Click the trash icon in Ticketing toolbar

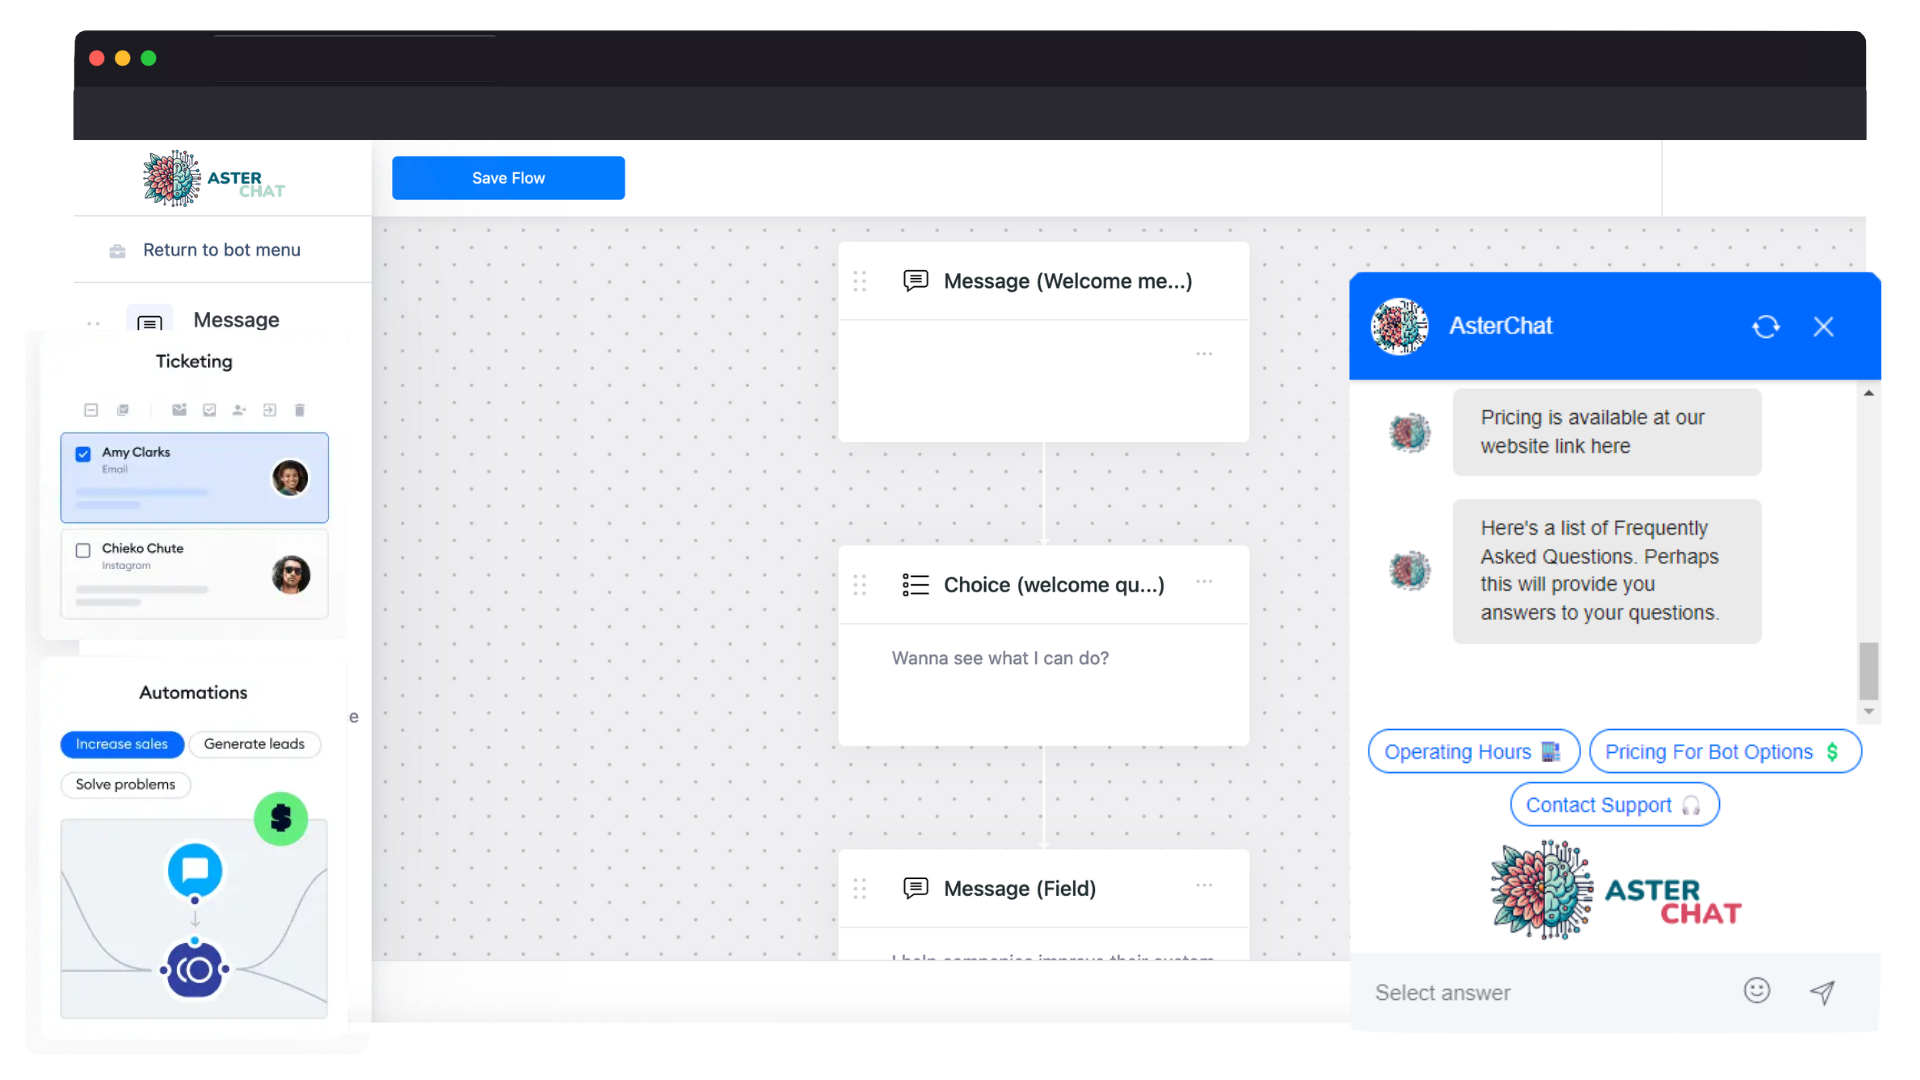[x=299, y=410]
